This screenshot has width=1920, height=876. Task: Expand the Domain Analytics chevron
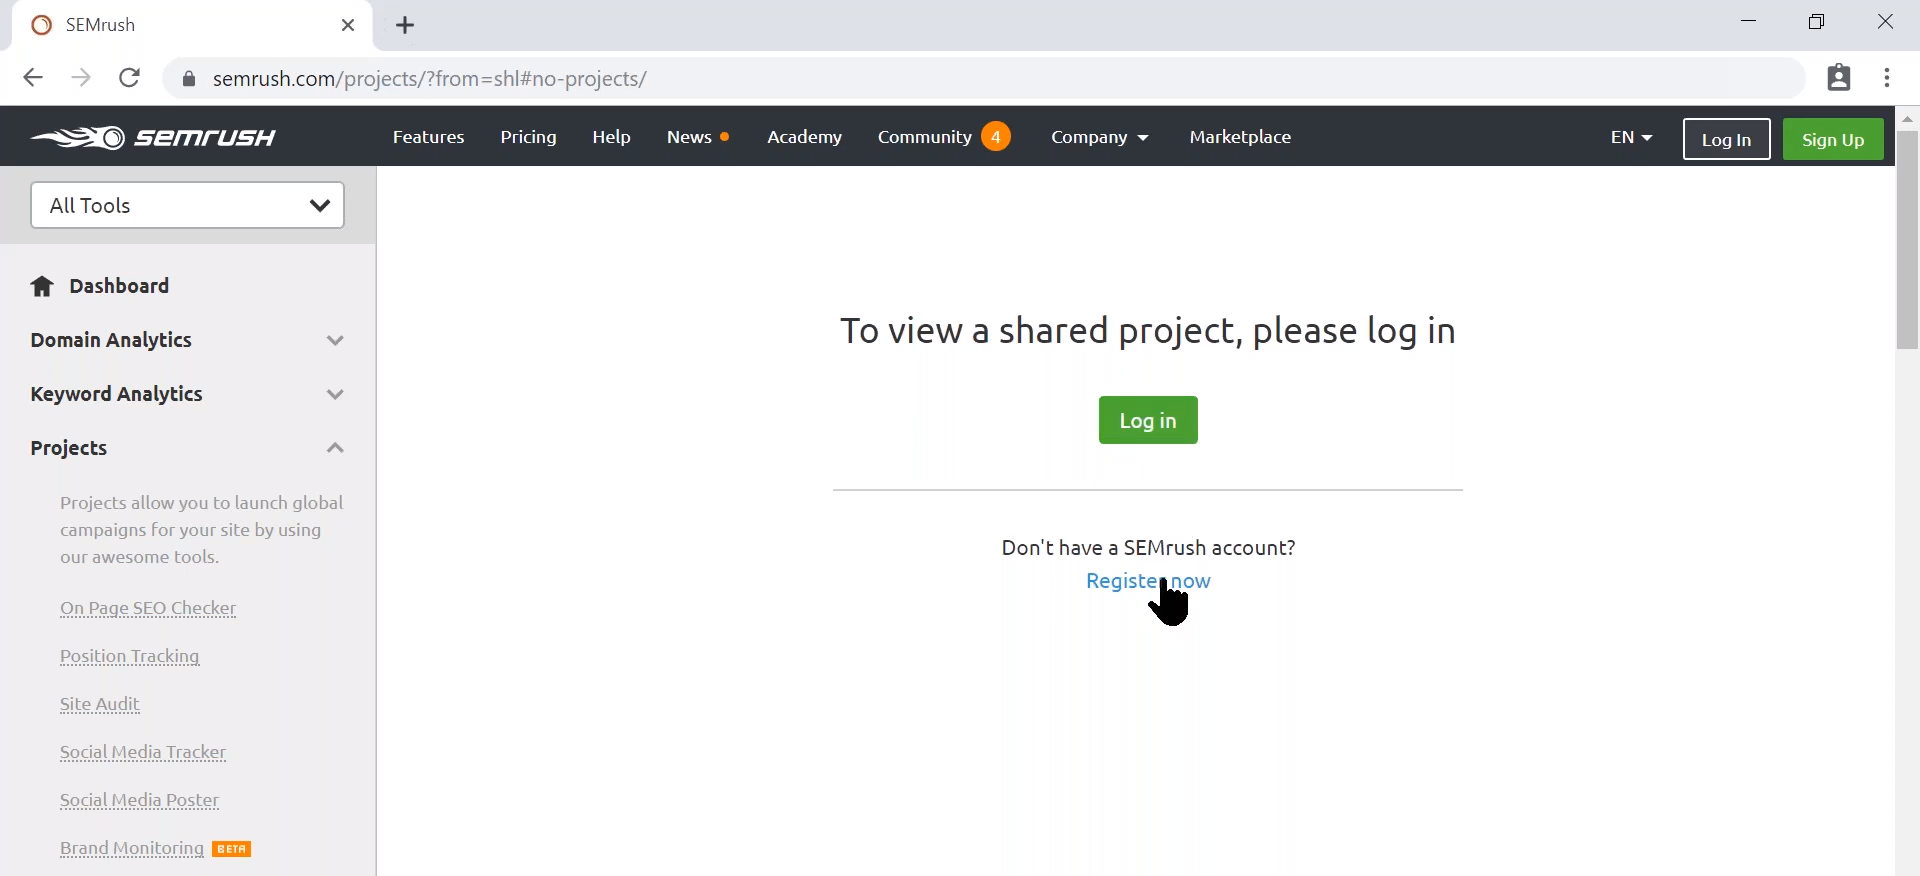coord(335,340)
